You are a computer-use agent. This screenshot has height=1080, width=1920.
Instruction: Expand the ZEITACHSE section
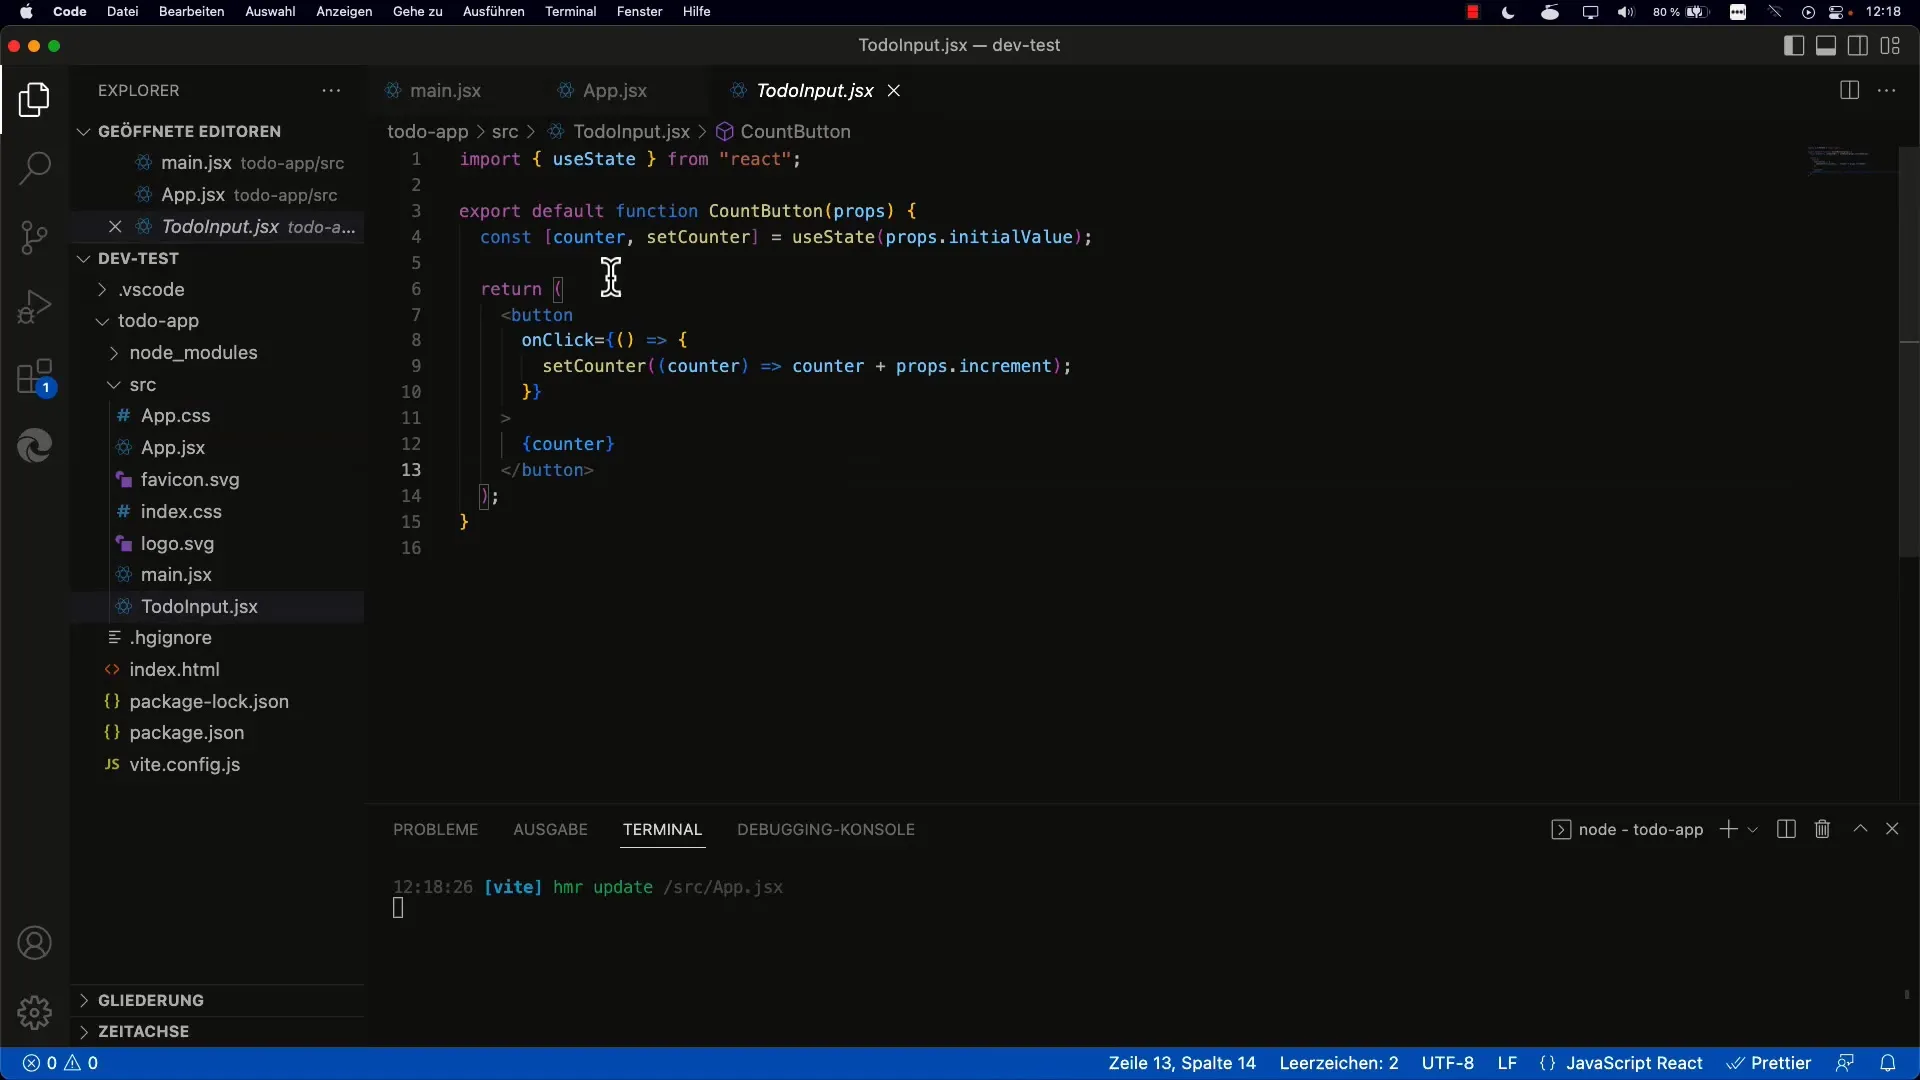pyautogui.click(x=143, y=1031)
